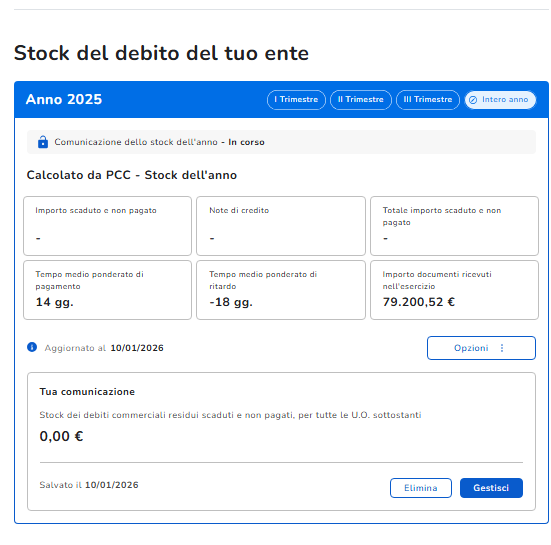
Task: Click the three-dot icon in Opzioni
Action: pyautogui.click(x=502, y=348)
